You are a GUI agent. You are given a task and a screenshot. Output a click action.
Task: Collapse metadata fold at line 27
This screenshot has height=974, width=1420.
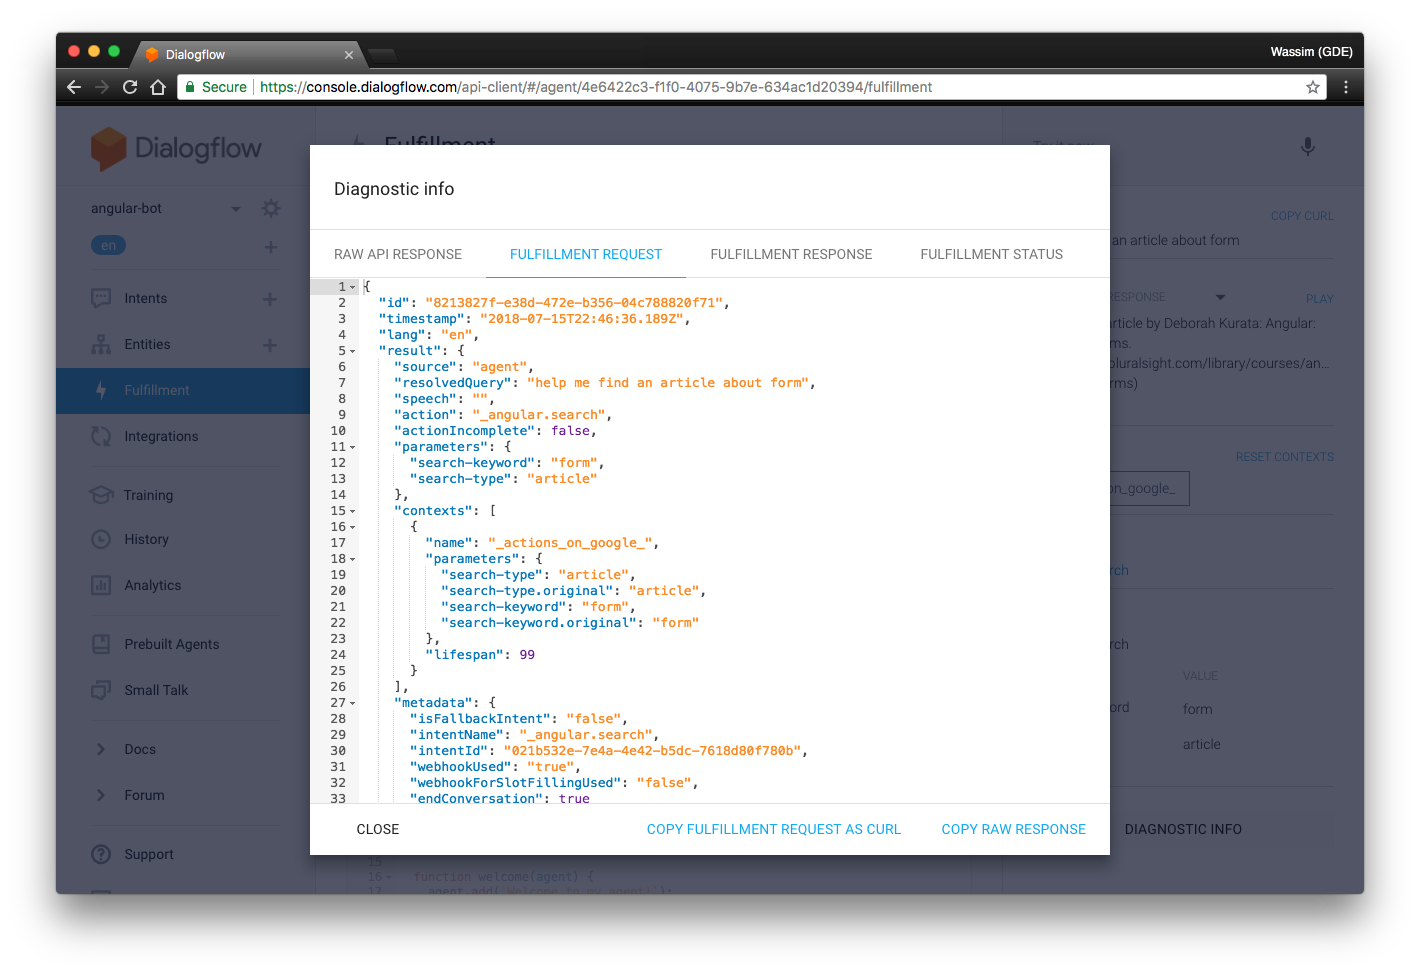coord(353,703)
